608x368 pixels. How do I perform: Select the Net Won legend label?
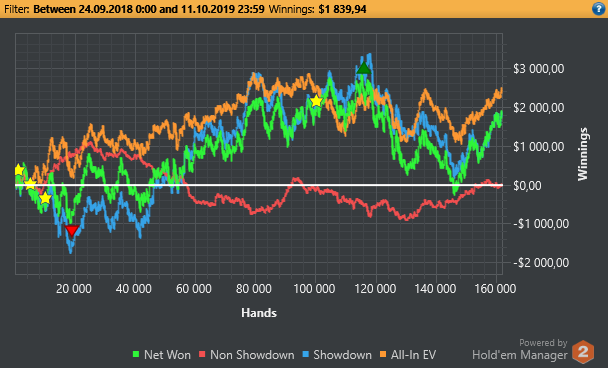[x=167, y=355]
